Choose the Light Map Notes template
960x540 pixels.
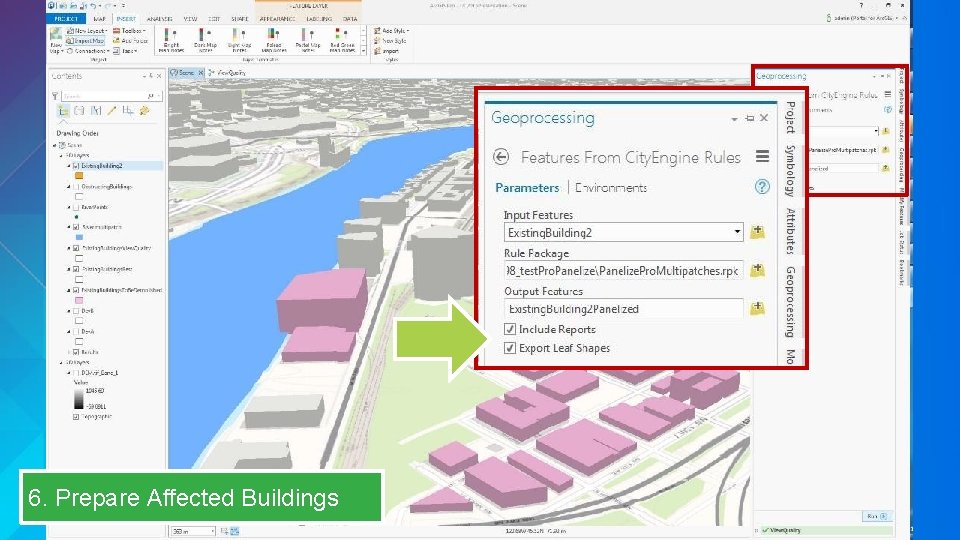pyautogui.click(x=239, y=40)
